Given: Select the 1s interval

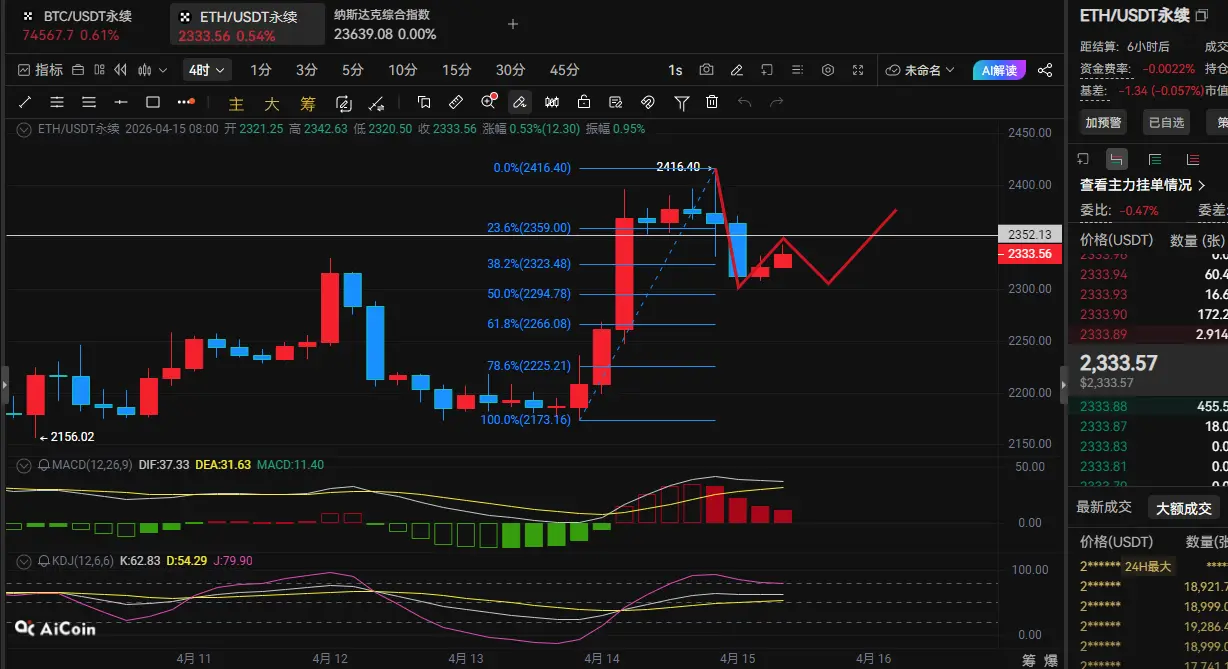Looking at the screenshot, I should coord(676,70).
